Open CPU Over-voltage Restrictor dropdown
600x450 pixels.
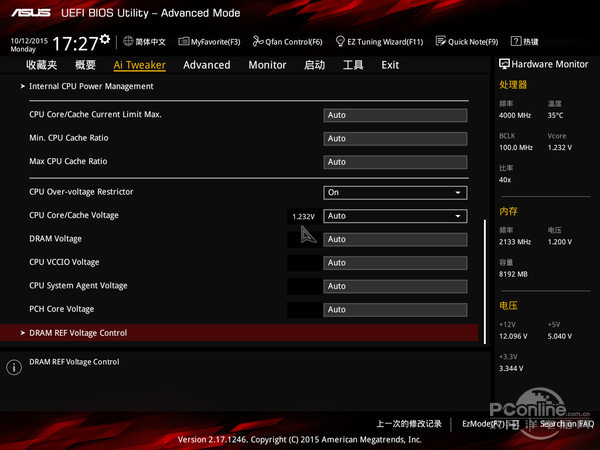tap(395, 192)
